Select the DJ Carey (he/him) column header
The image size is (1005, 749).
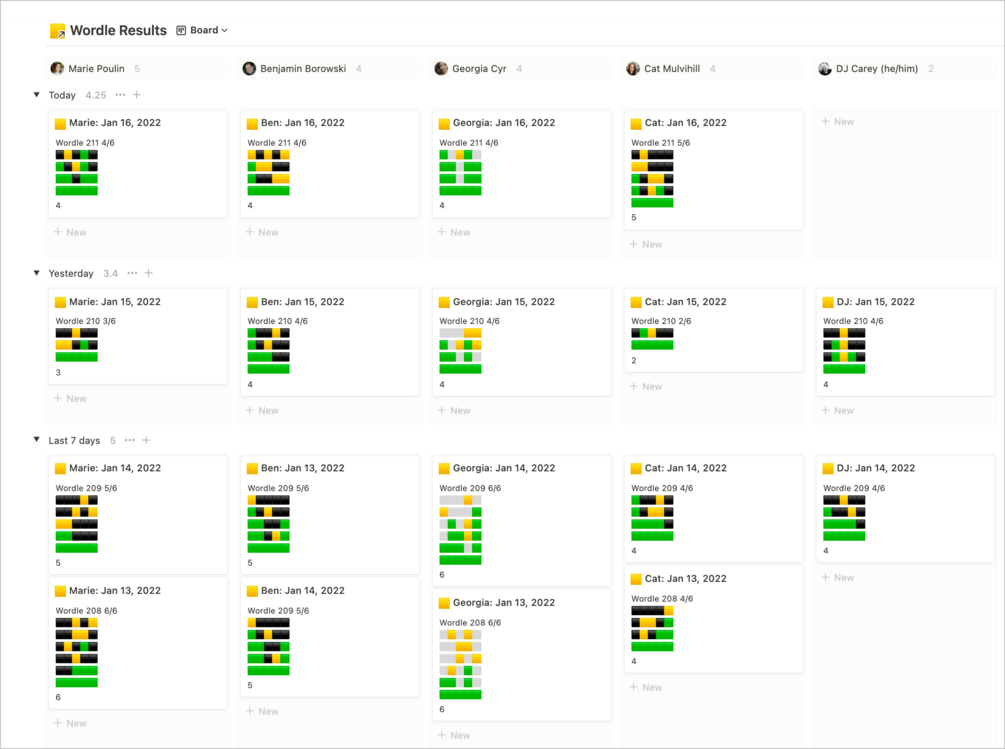[876, 69]
